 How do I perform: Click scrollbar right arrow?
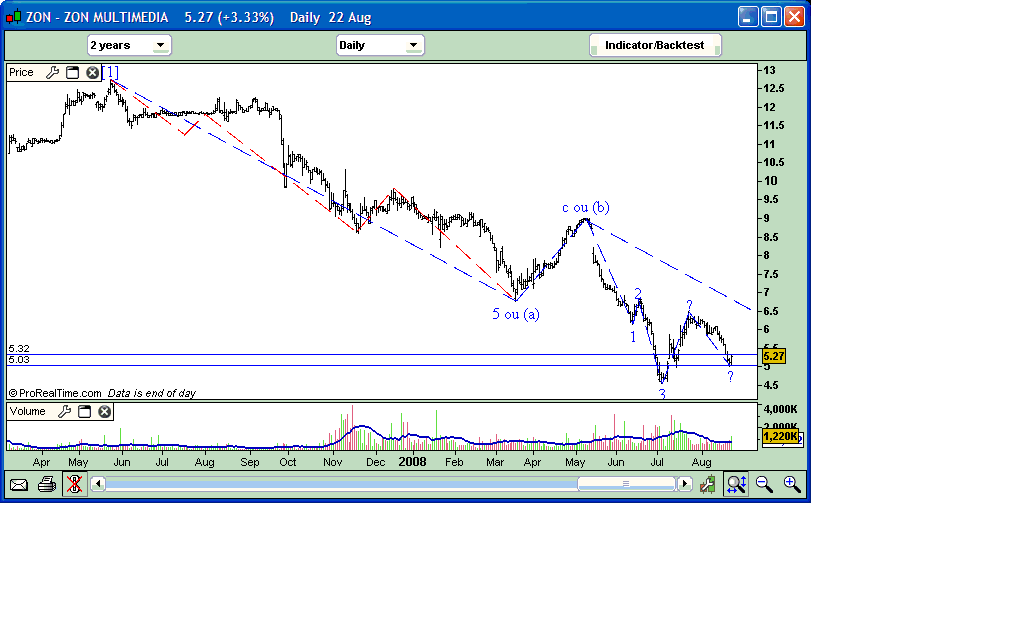684,484
